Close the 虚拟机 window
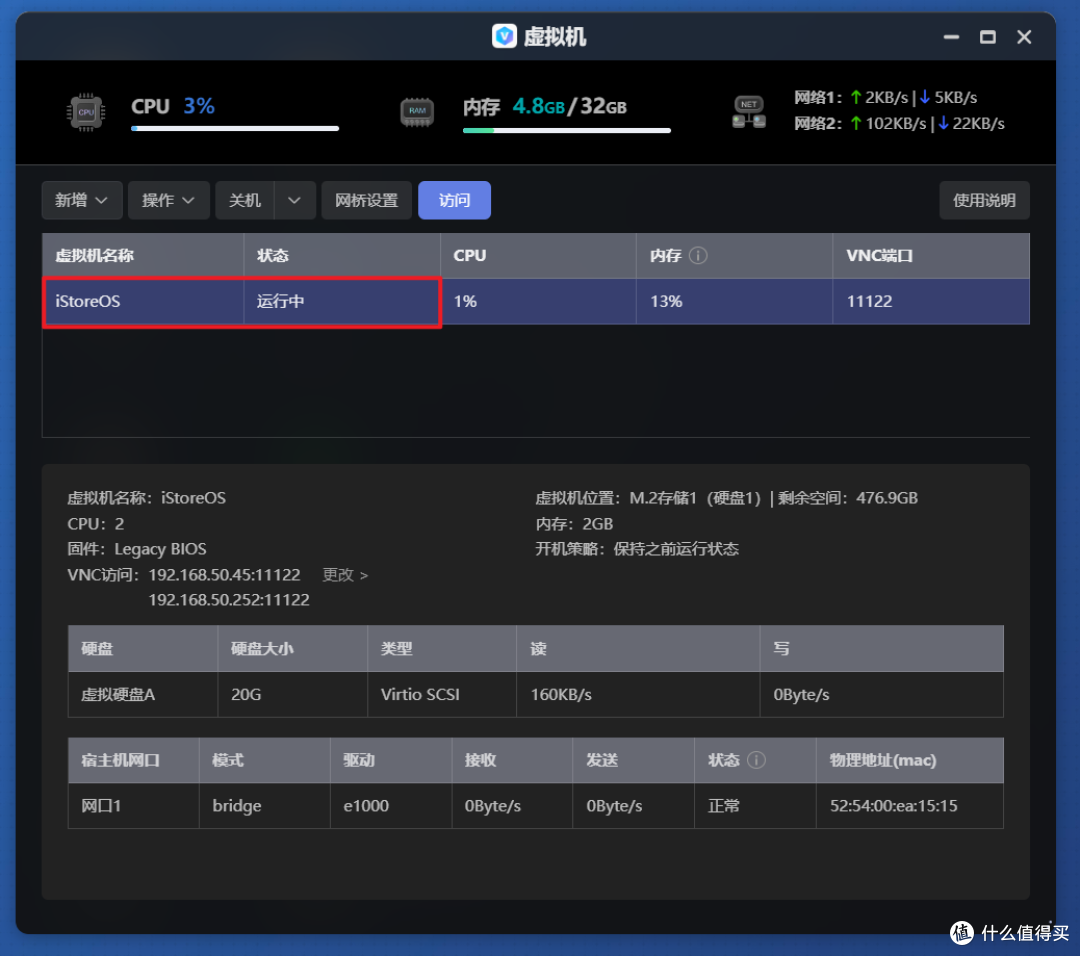This screenshot has height=956, width=1080. [x=1024, y=37]
